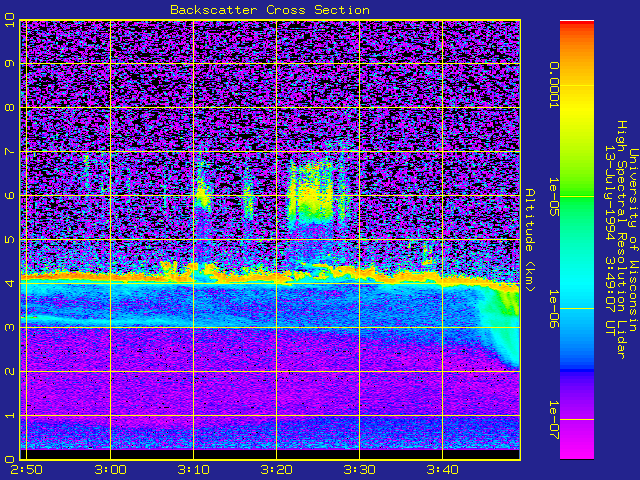Click the 0.0001 color scale label

pyautogui.click(x=553, y=85)
